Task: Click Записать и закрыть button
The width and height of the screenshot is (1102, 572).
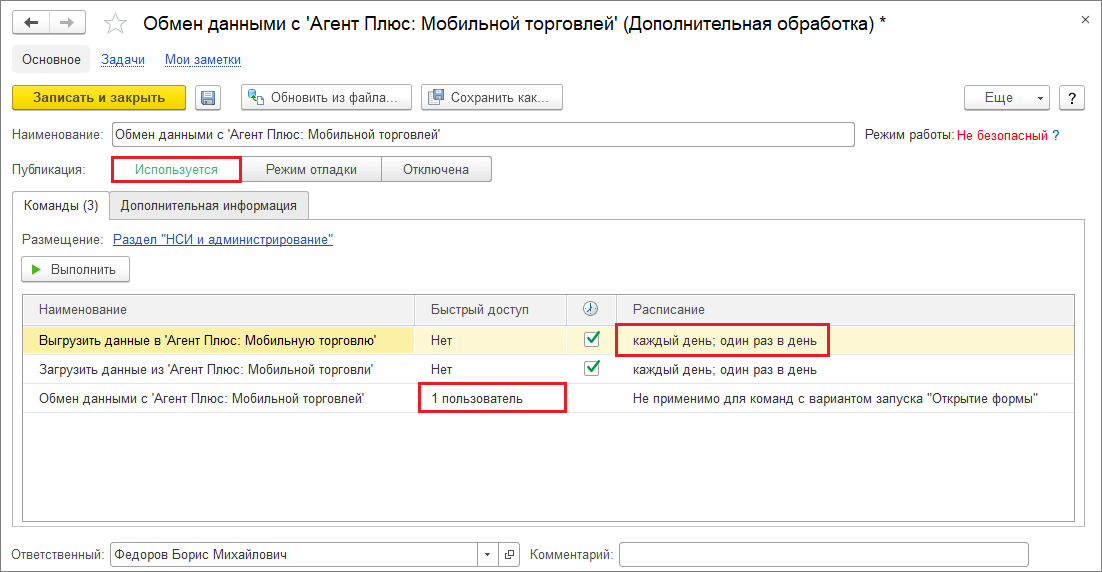Action: coord(99,98)
